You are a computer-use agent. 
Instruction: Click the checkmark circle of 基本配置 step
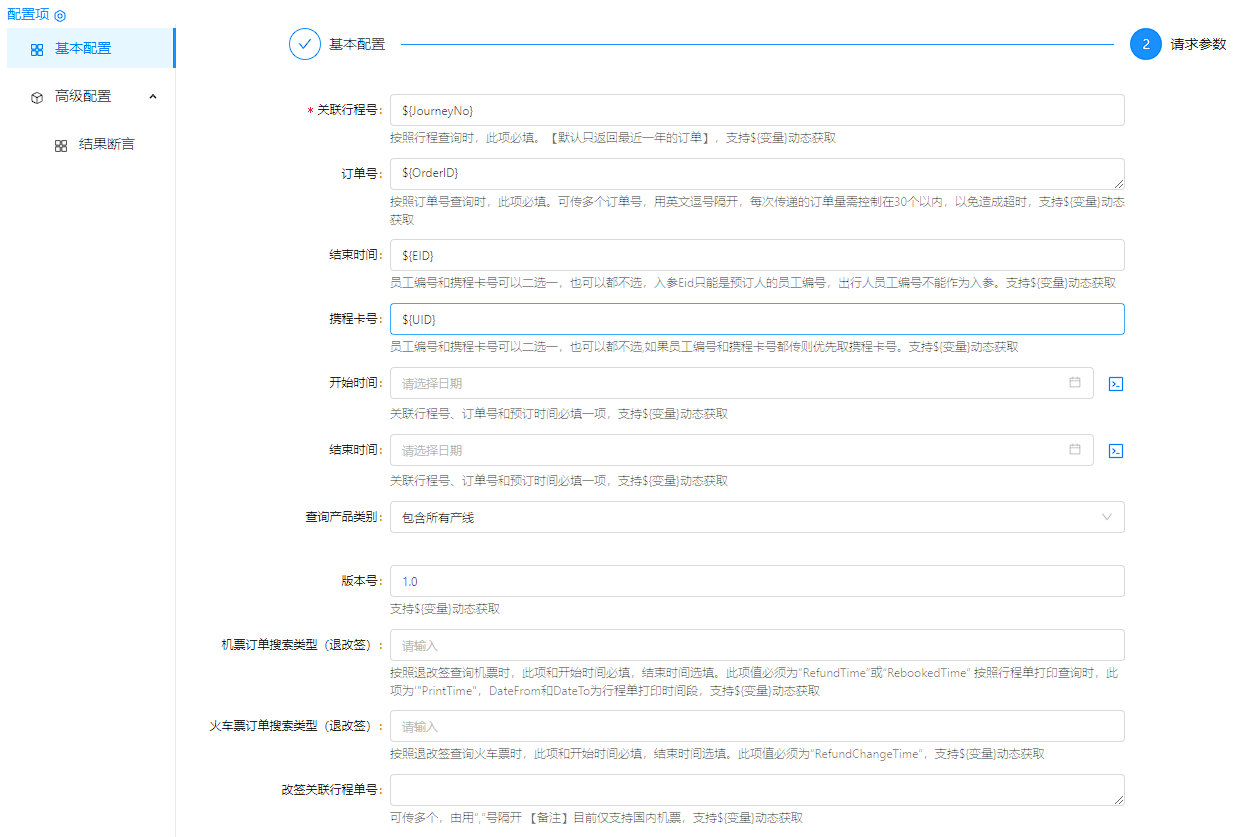click(x=305, y=45)
